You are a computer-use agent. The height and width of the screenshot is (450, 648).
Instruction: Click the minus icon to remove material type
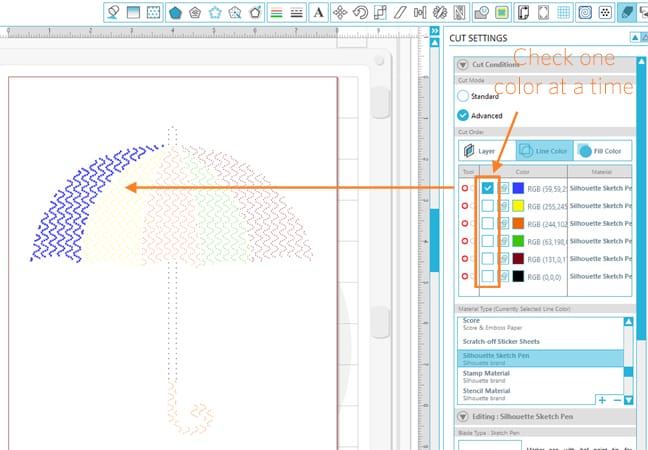coord(615,399)
